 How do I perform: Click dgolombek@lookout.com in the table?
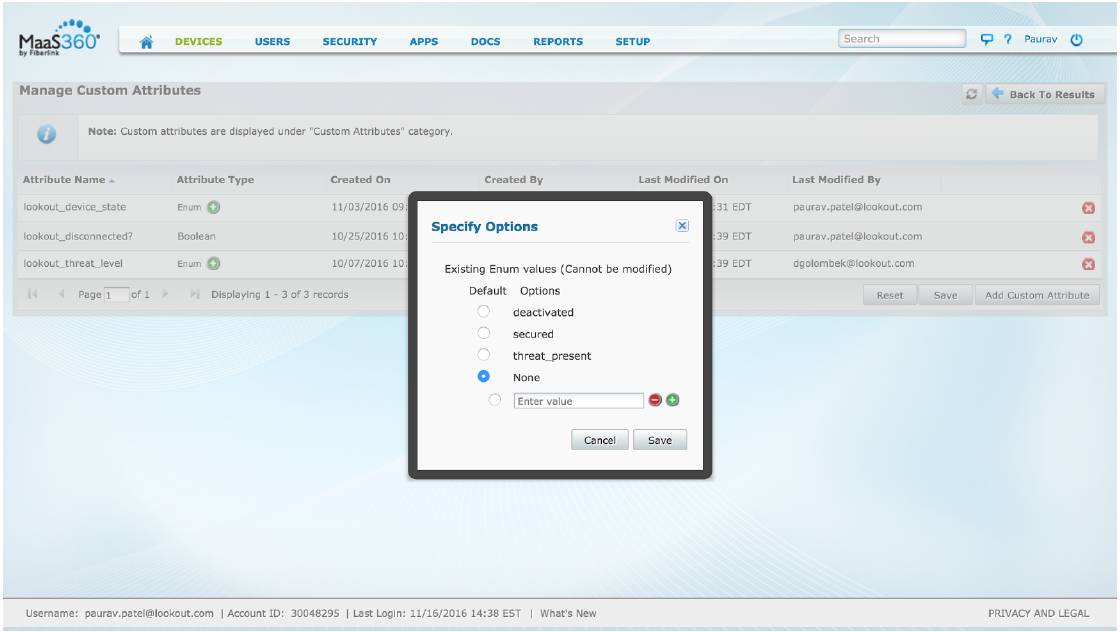click(x=854, y=264)
